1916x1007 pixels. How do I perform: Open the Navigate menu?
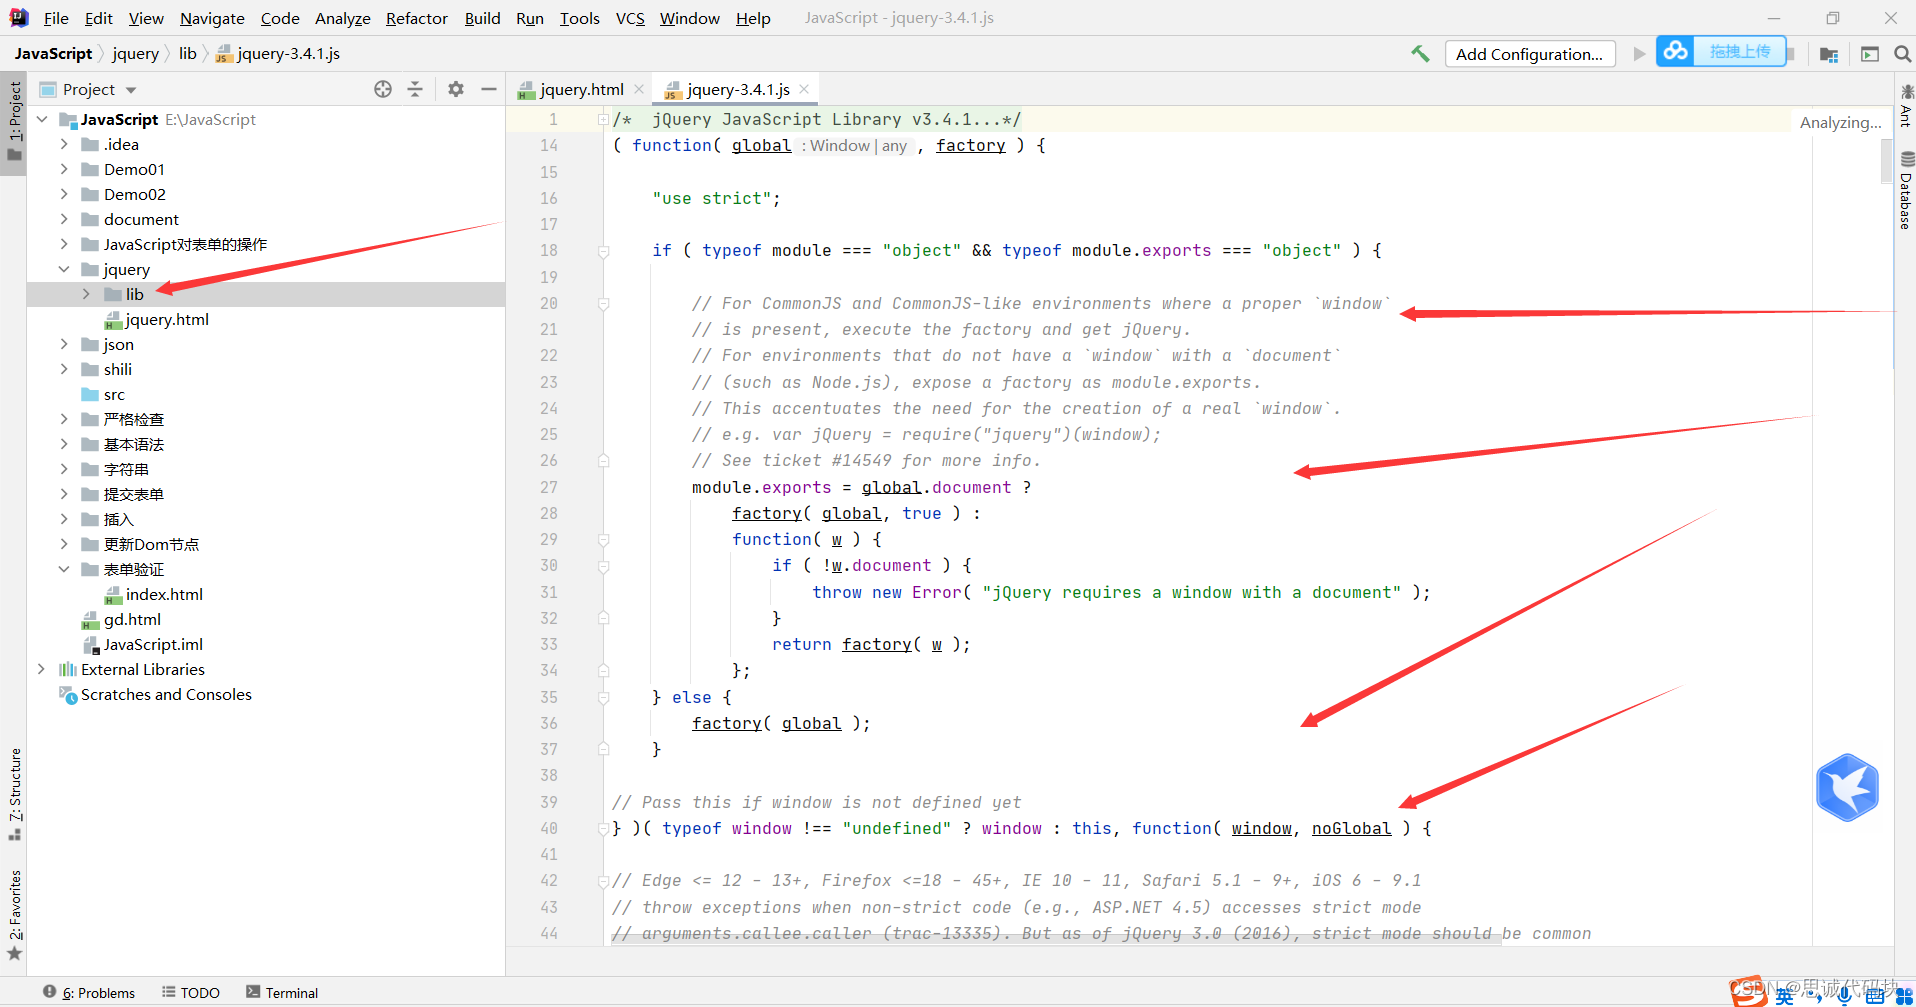212,18
